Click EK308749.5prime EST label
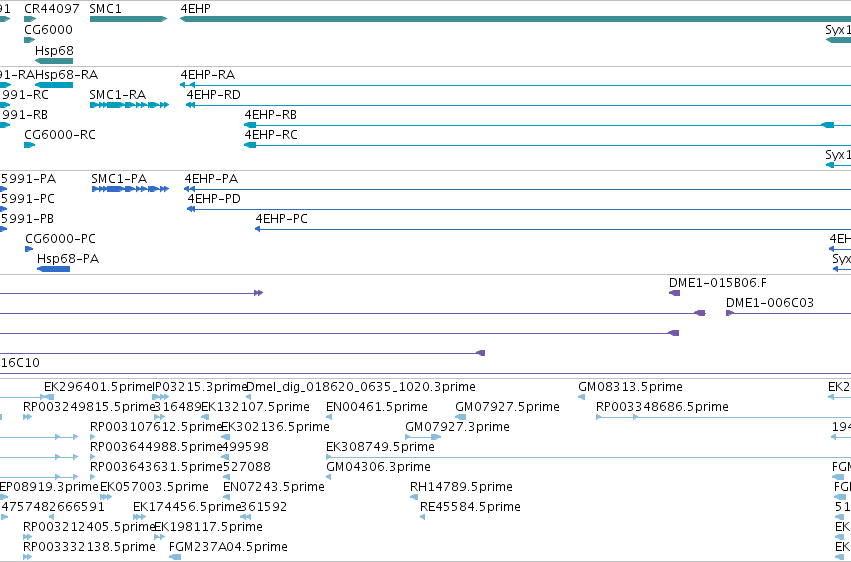851x562 pixels. 380,447
